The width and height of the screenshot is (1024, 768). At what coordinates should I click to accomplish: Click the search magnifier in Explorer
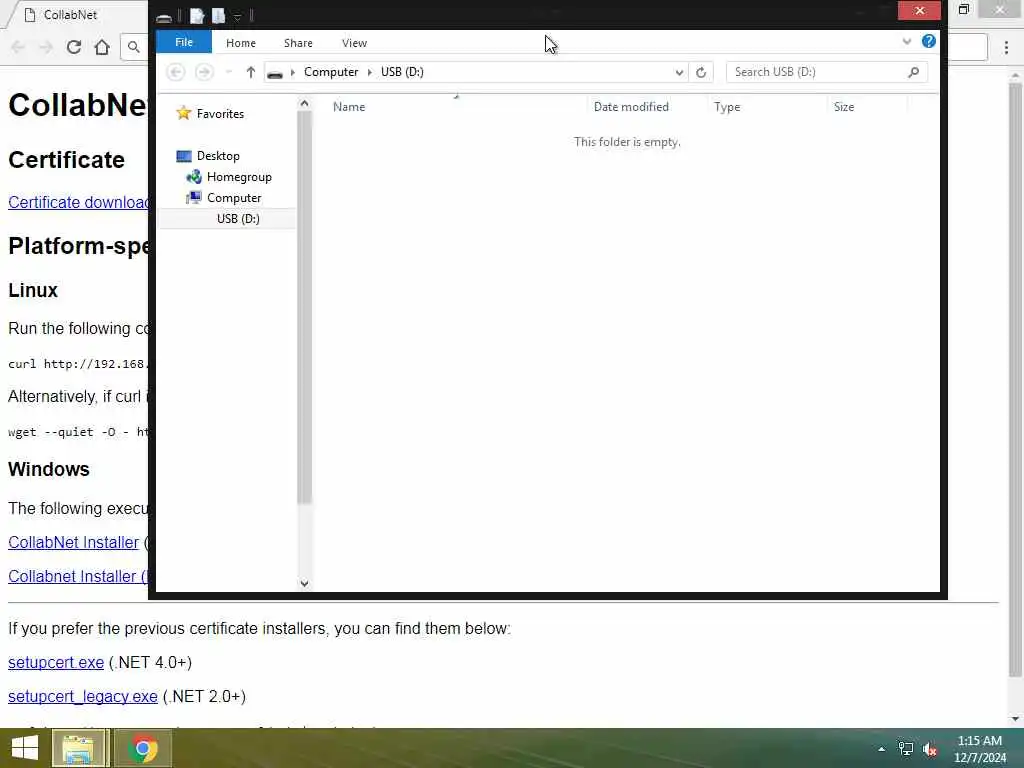tap(914, 72)
